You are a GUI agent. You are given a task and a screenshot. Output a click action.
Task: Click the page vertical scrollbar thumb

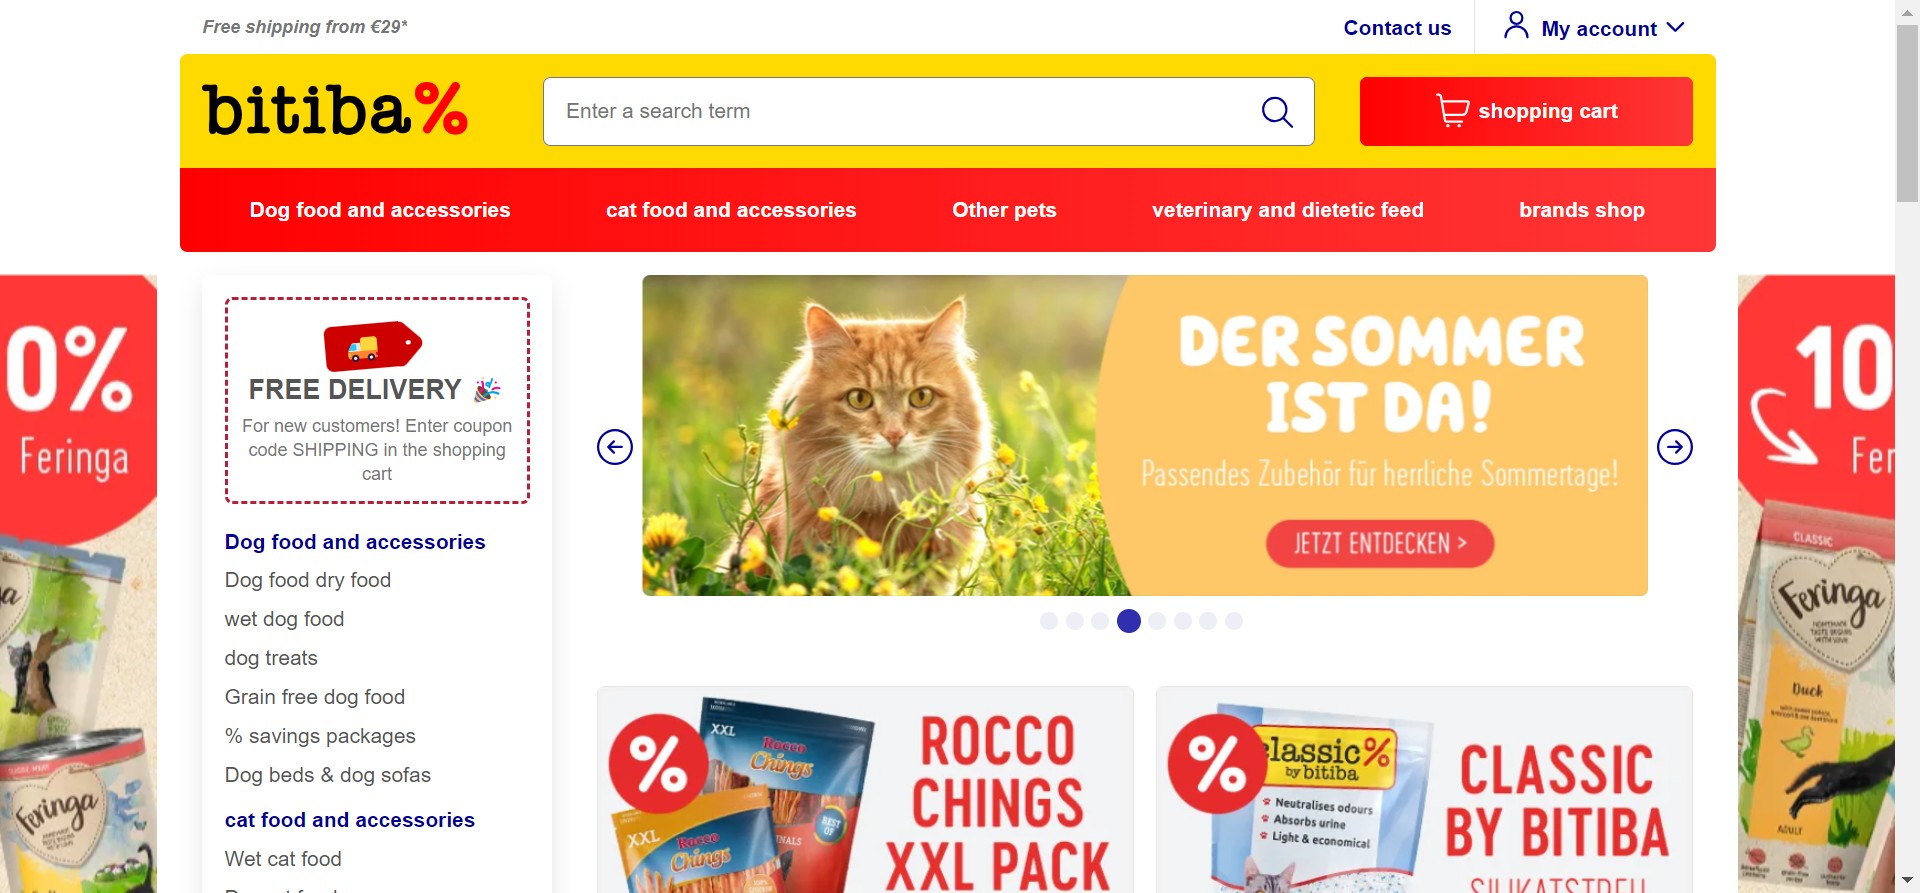[1907, 113]
